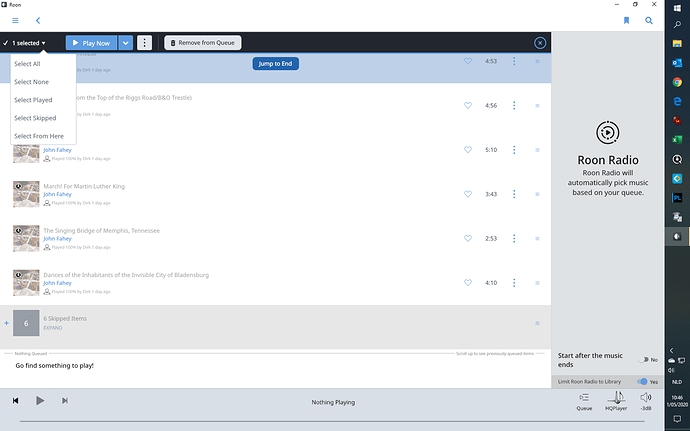
Task: Open John Fahey link under Dances of the Inhabitants
Action: 57,283
